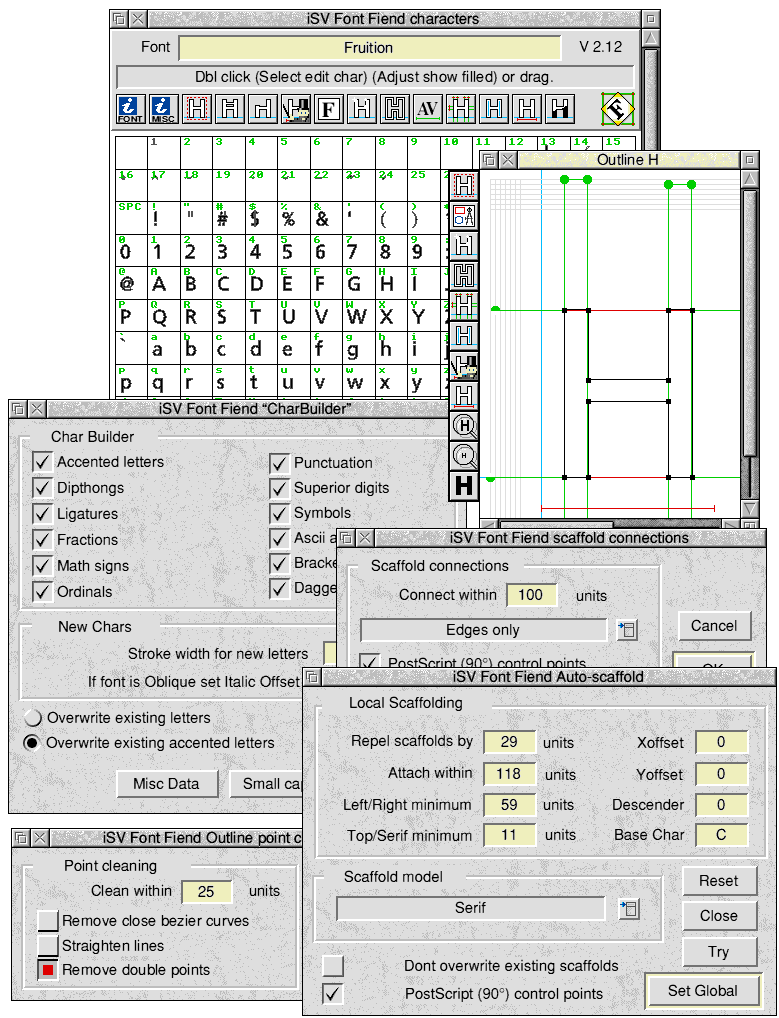Click bounding-box H icon in characters window toolbar

point(197,109)
